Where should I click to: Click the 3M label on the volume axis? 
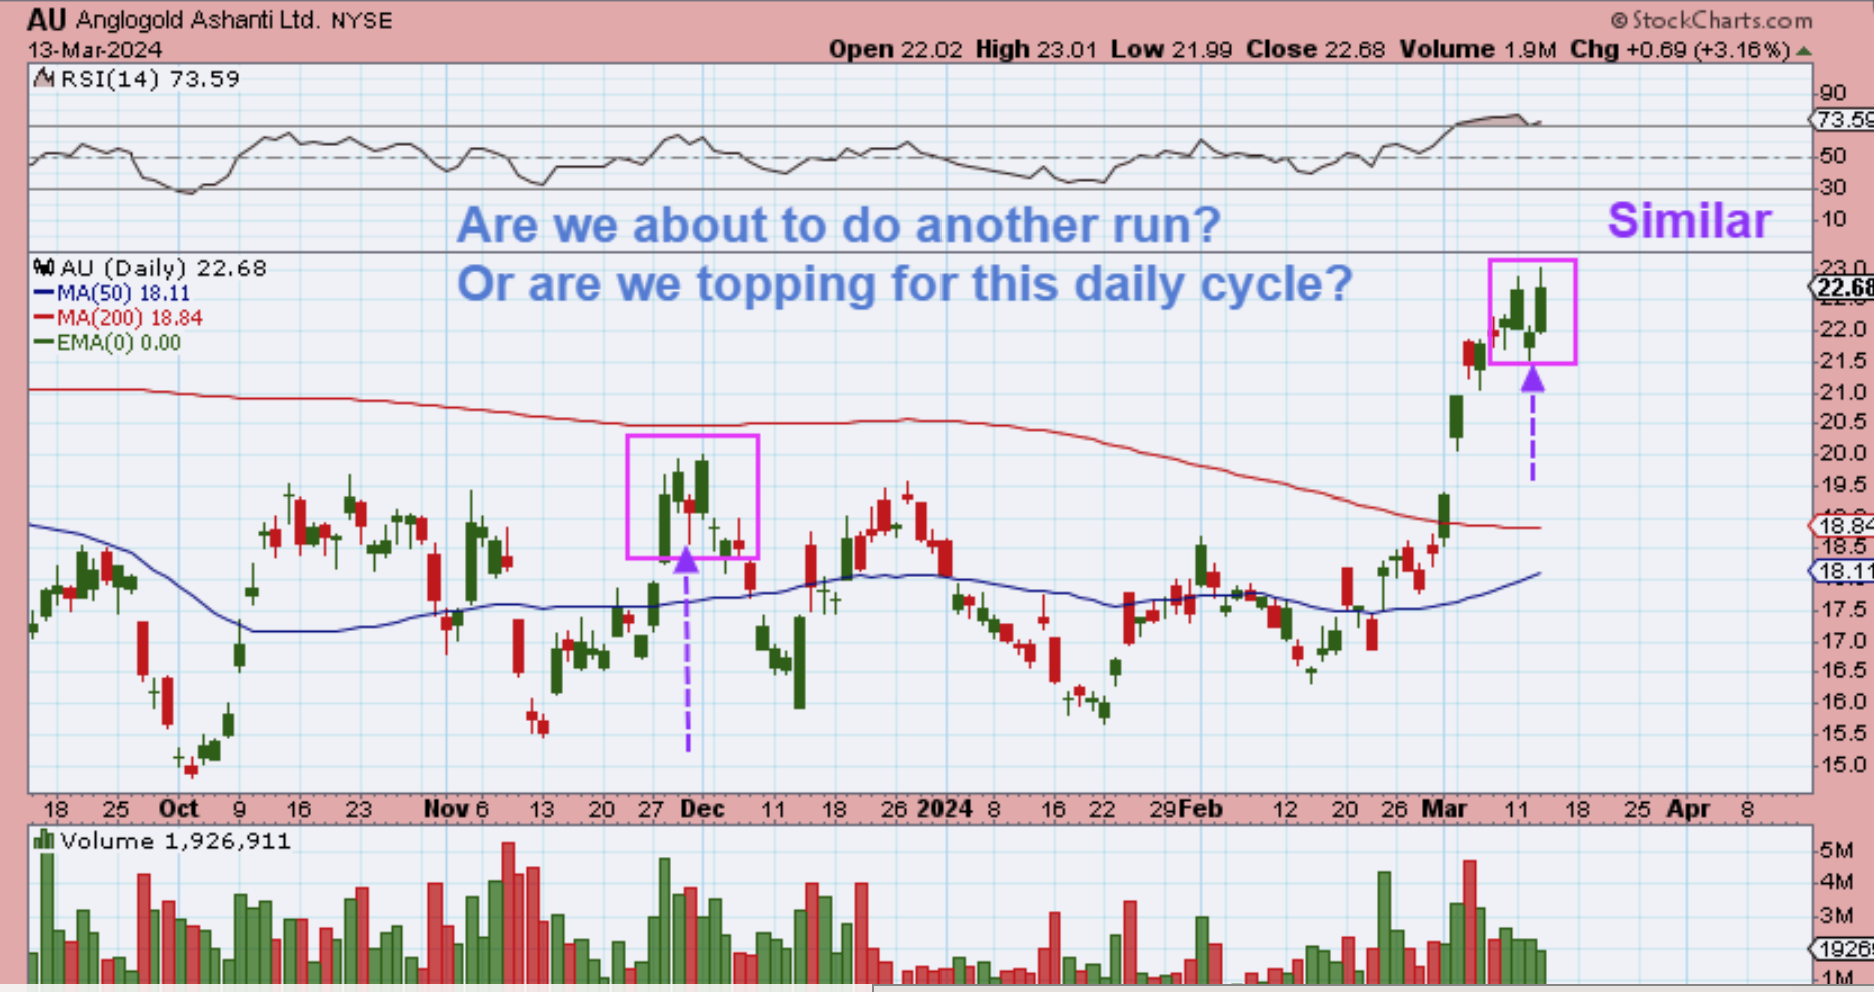click(x=1836, y=915)
